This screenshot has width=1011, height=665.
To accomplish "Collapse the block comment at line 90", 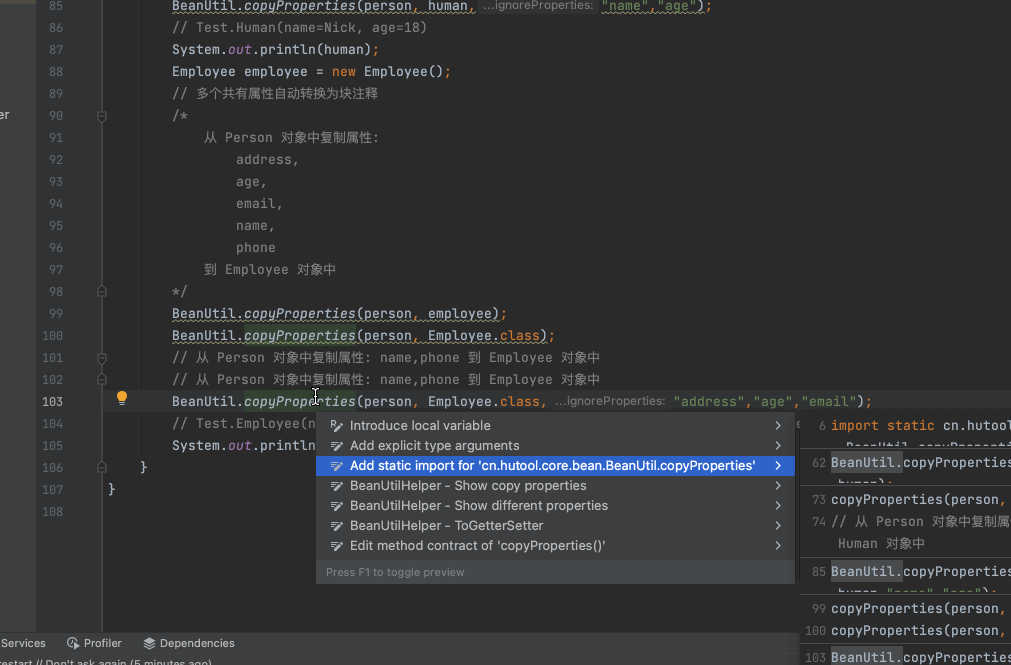I will [102, 117].
